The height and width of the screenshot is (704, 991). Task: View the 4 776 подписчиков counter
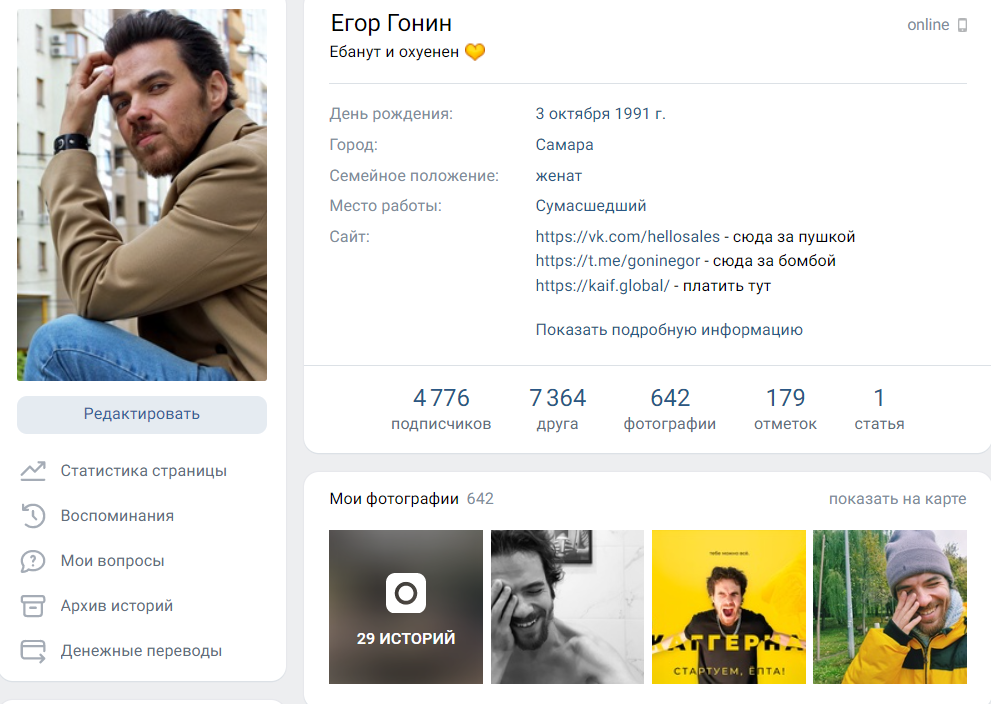click(x=441, y=409)
